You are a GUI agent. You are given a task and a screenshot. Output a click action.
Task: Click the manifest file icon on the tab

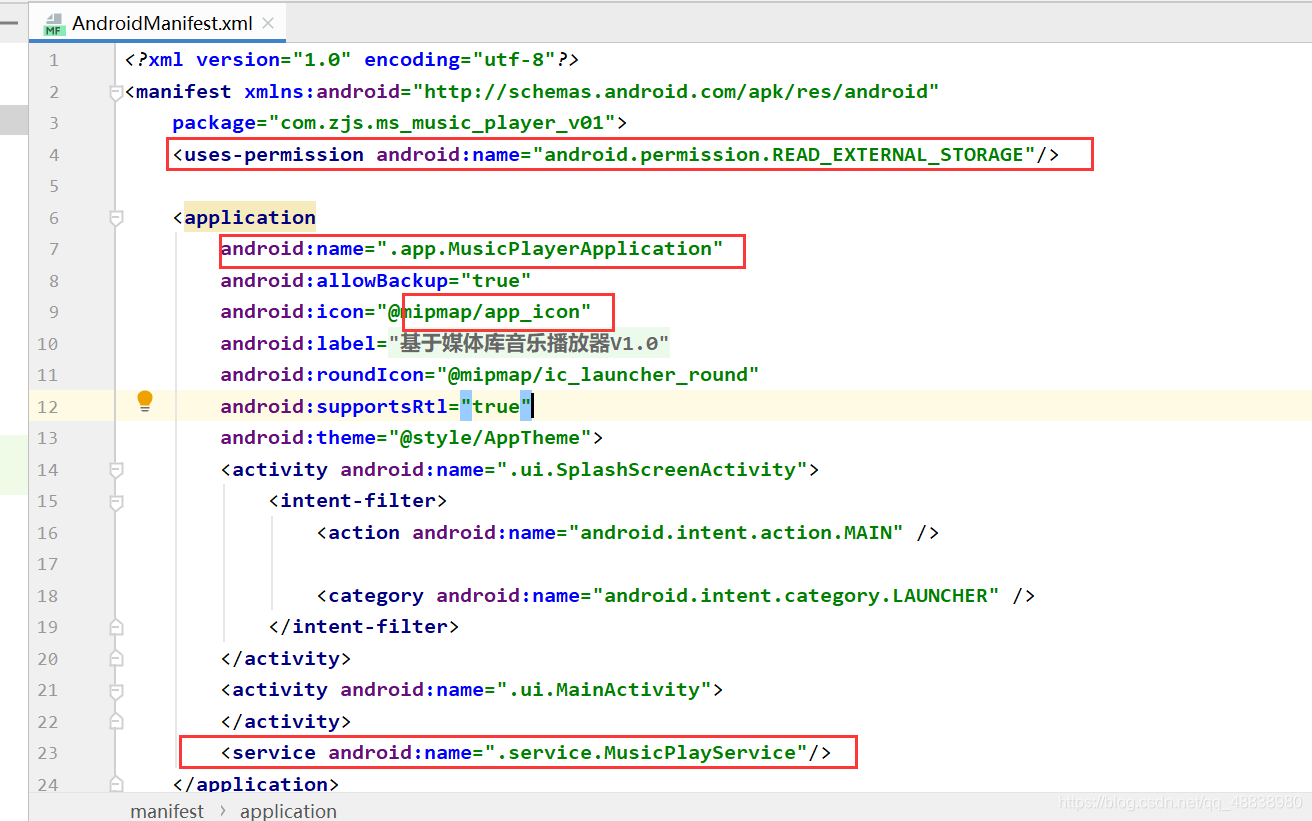[54, 24]
